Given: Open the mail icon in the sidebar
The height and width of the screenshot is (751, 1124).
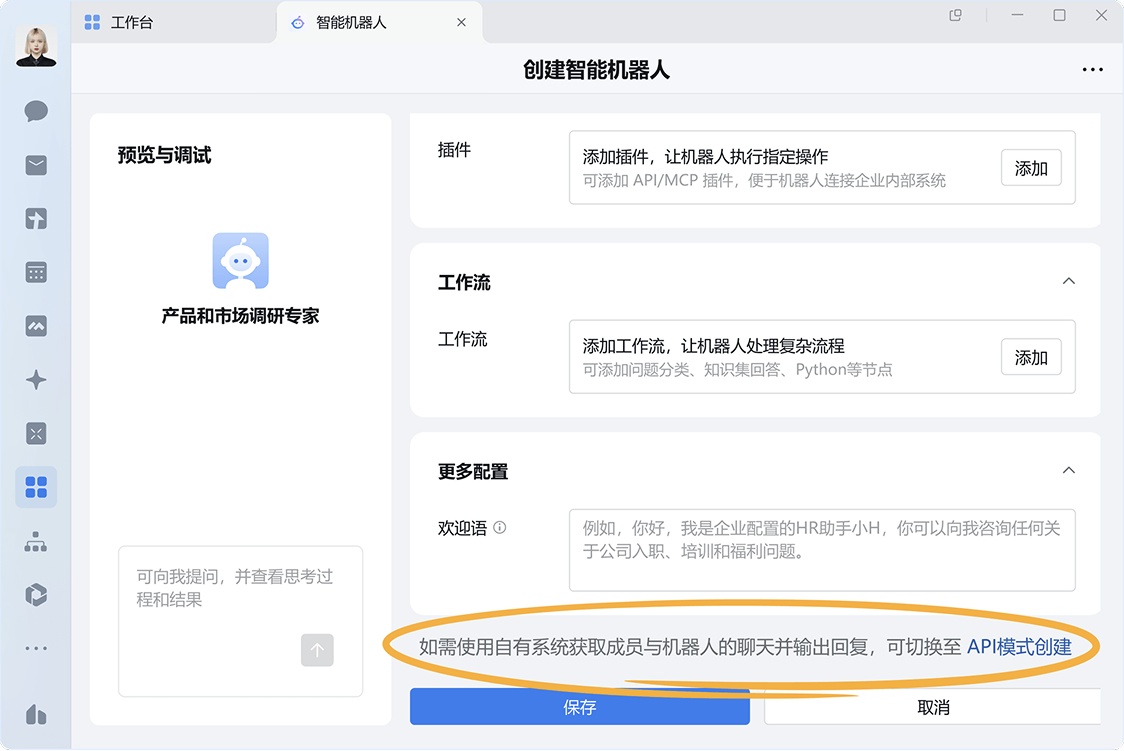Looking at the screenshot, I should [35, 165].
